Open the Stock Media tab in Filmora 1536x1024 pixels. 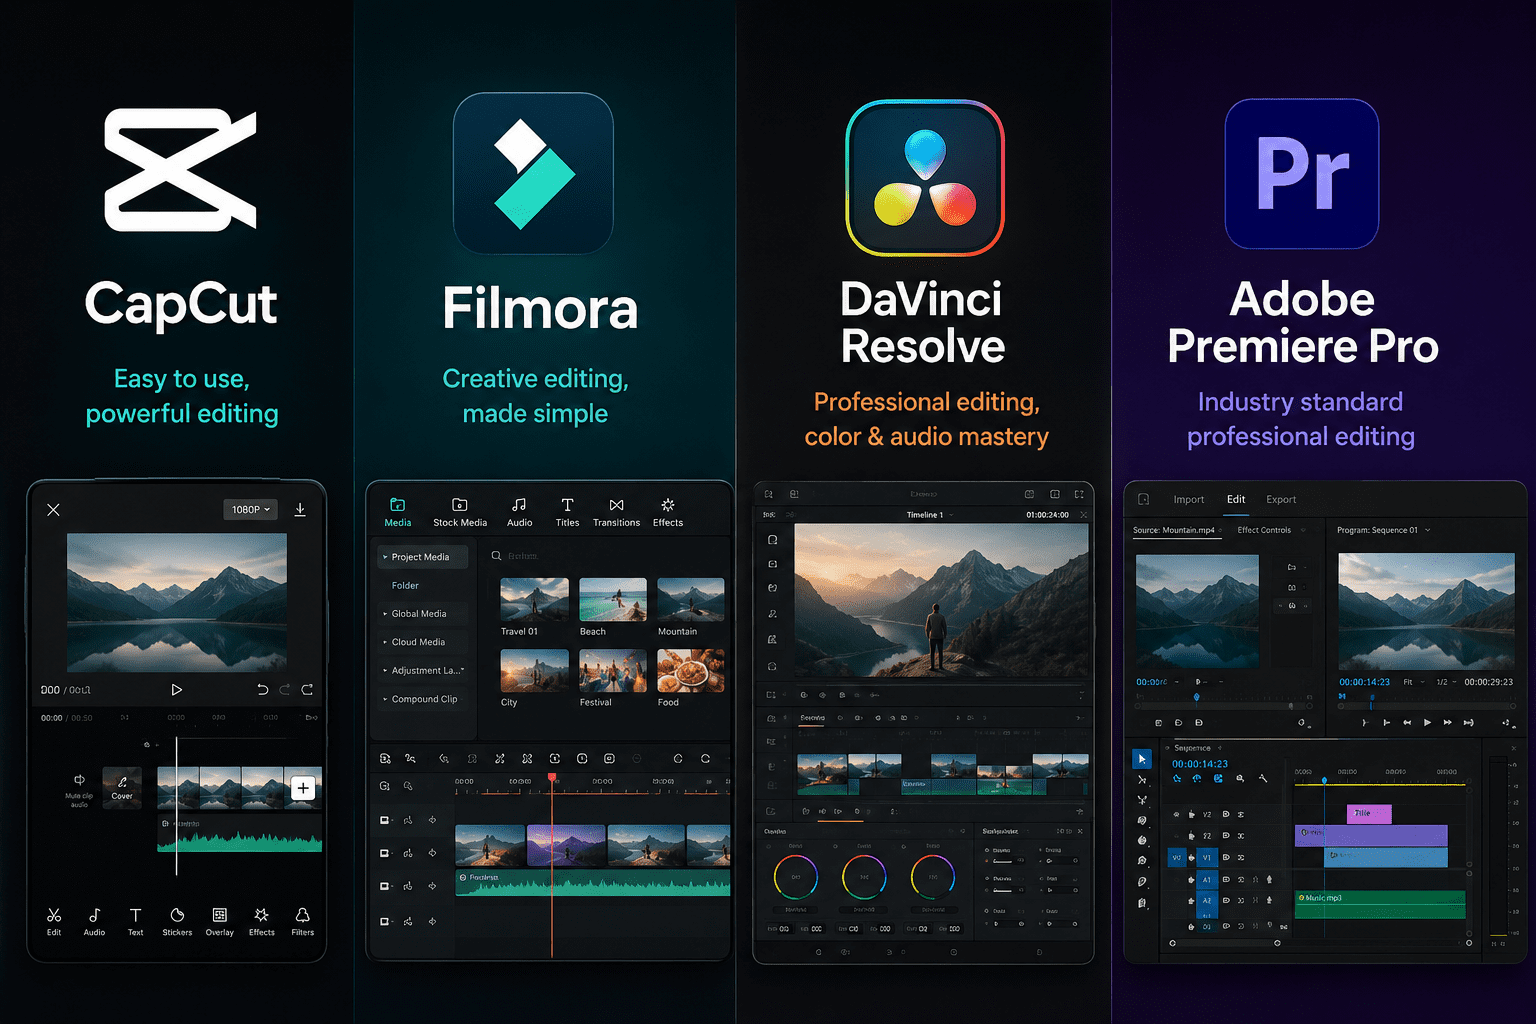coord(460,512)
